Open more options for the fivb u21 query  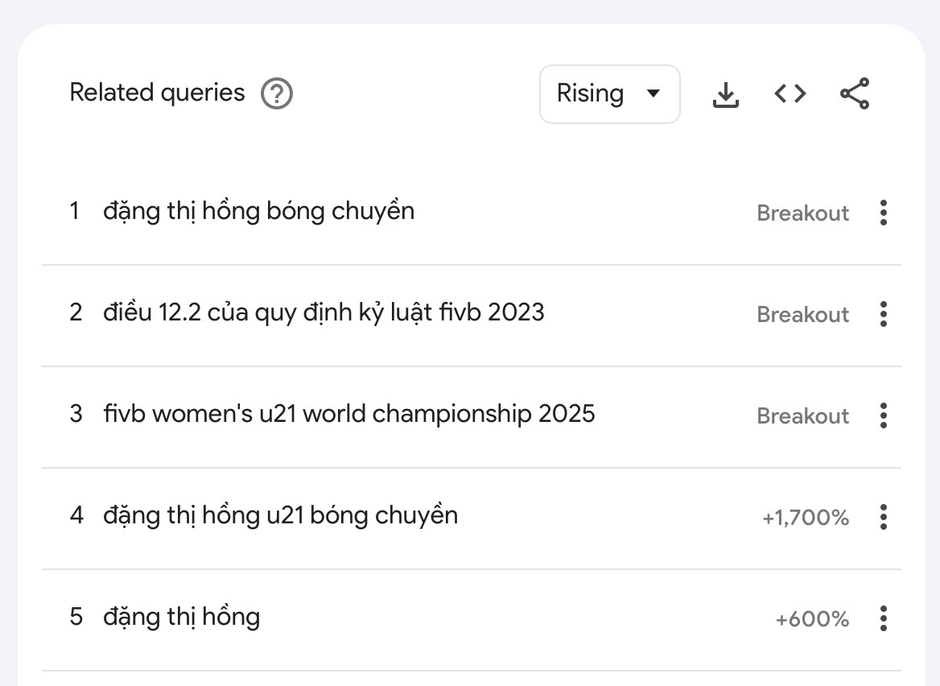883,416
